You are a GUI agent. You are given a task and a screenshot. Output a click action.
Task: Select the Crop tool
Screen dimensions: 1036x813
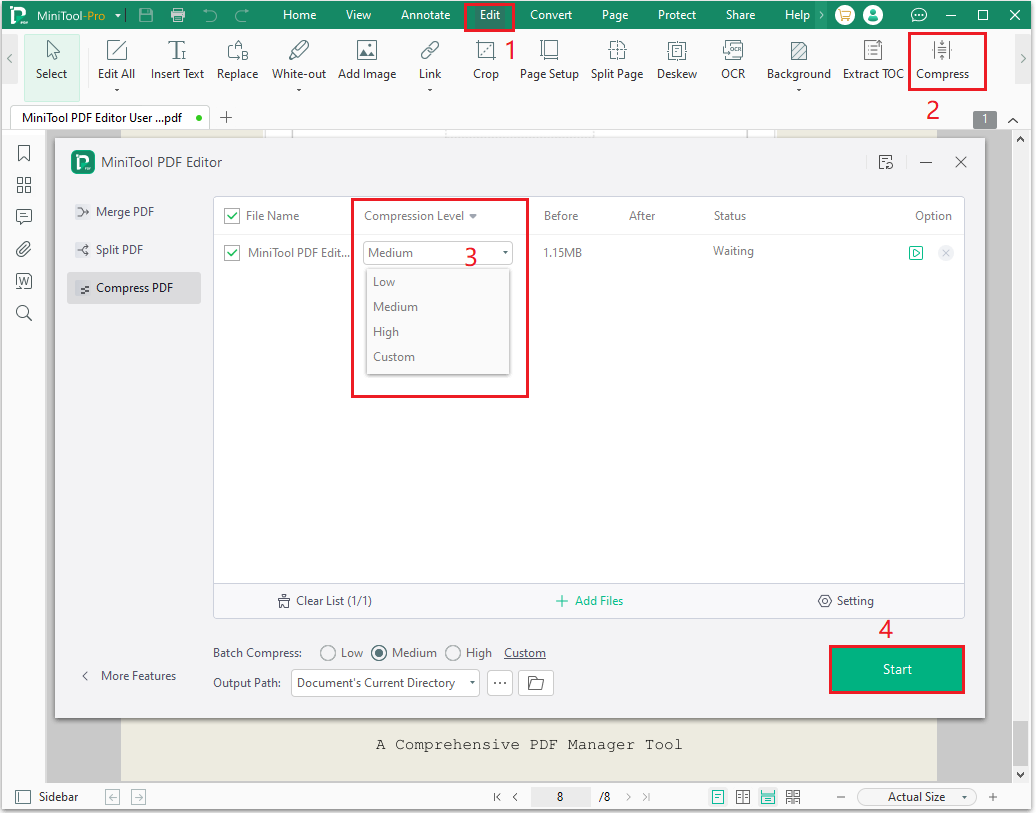(486, 60)
